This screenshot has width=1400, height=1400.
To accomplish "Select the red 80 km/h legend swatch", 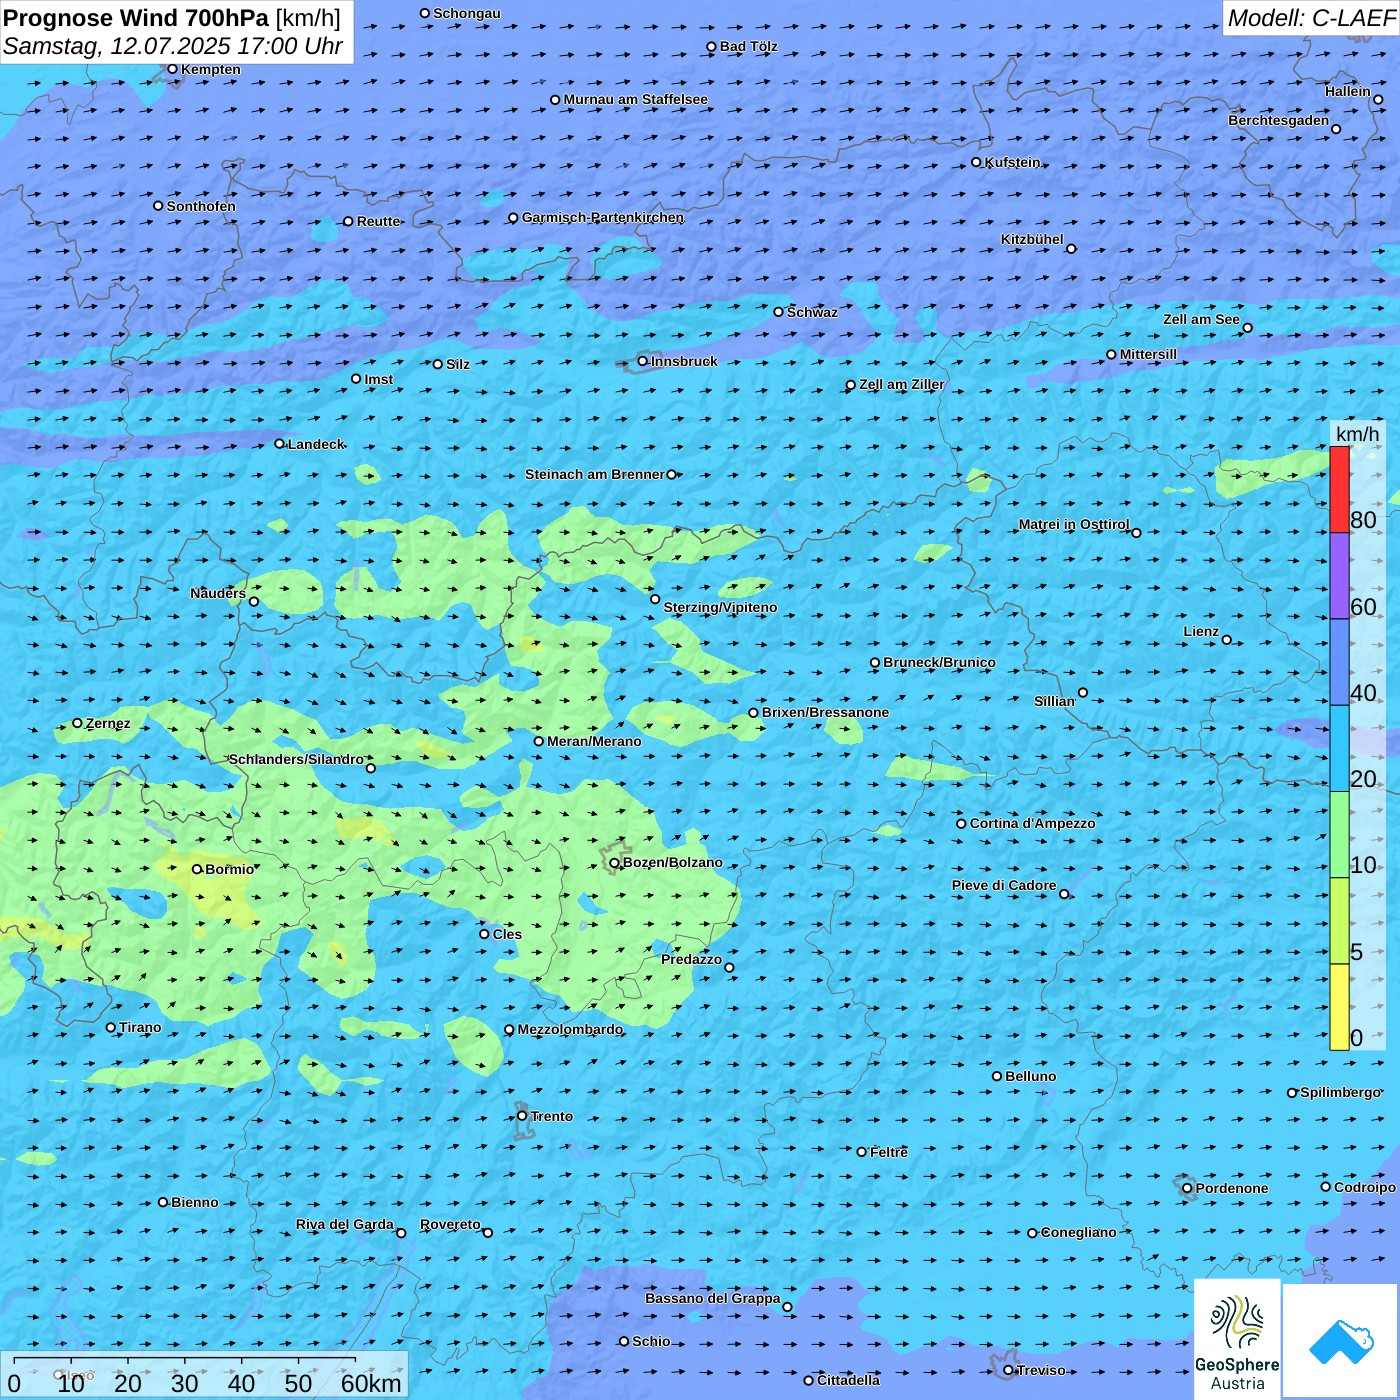I will point(1340,490).
